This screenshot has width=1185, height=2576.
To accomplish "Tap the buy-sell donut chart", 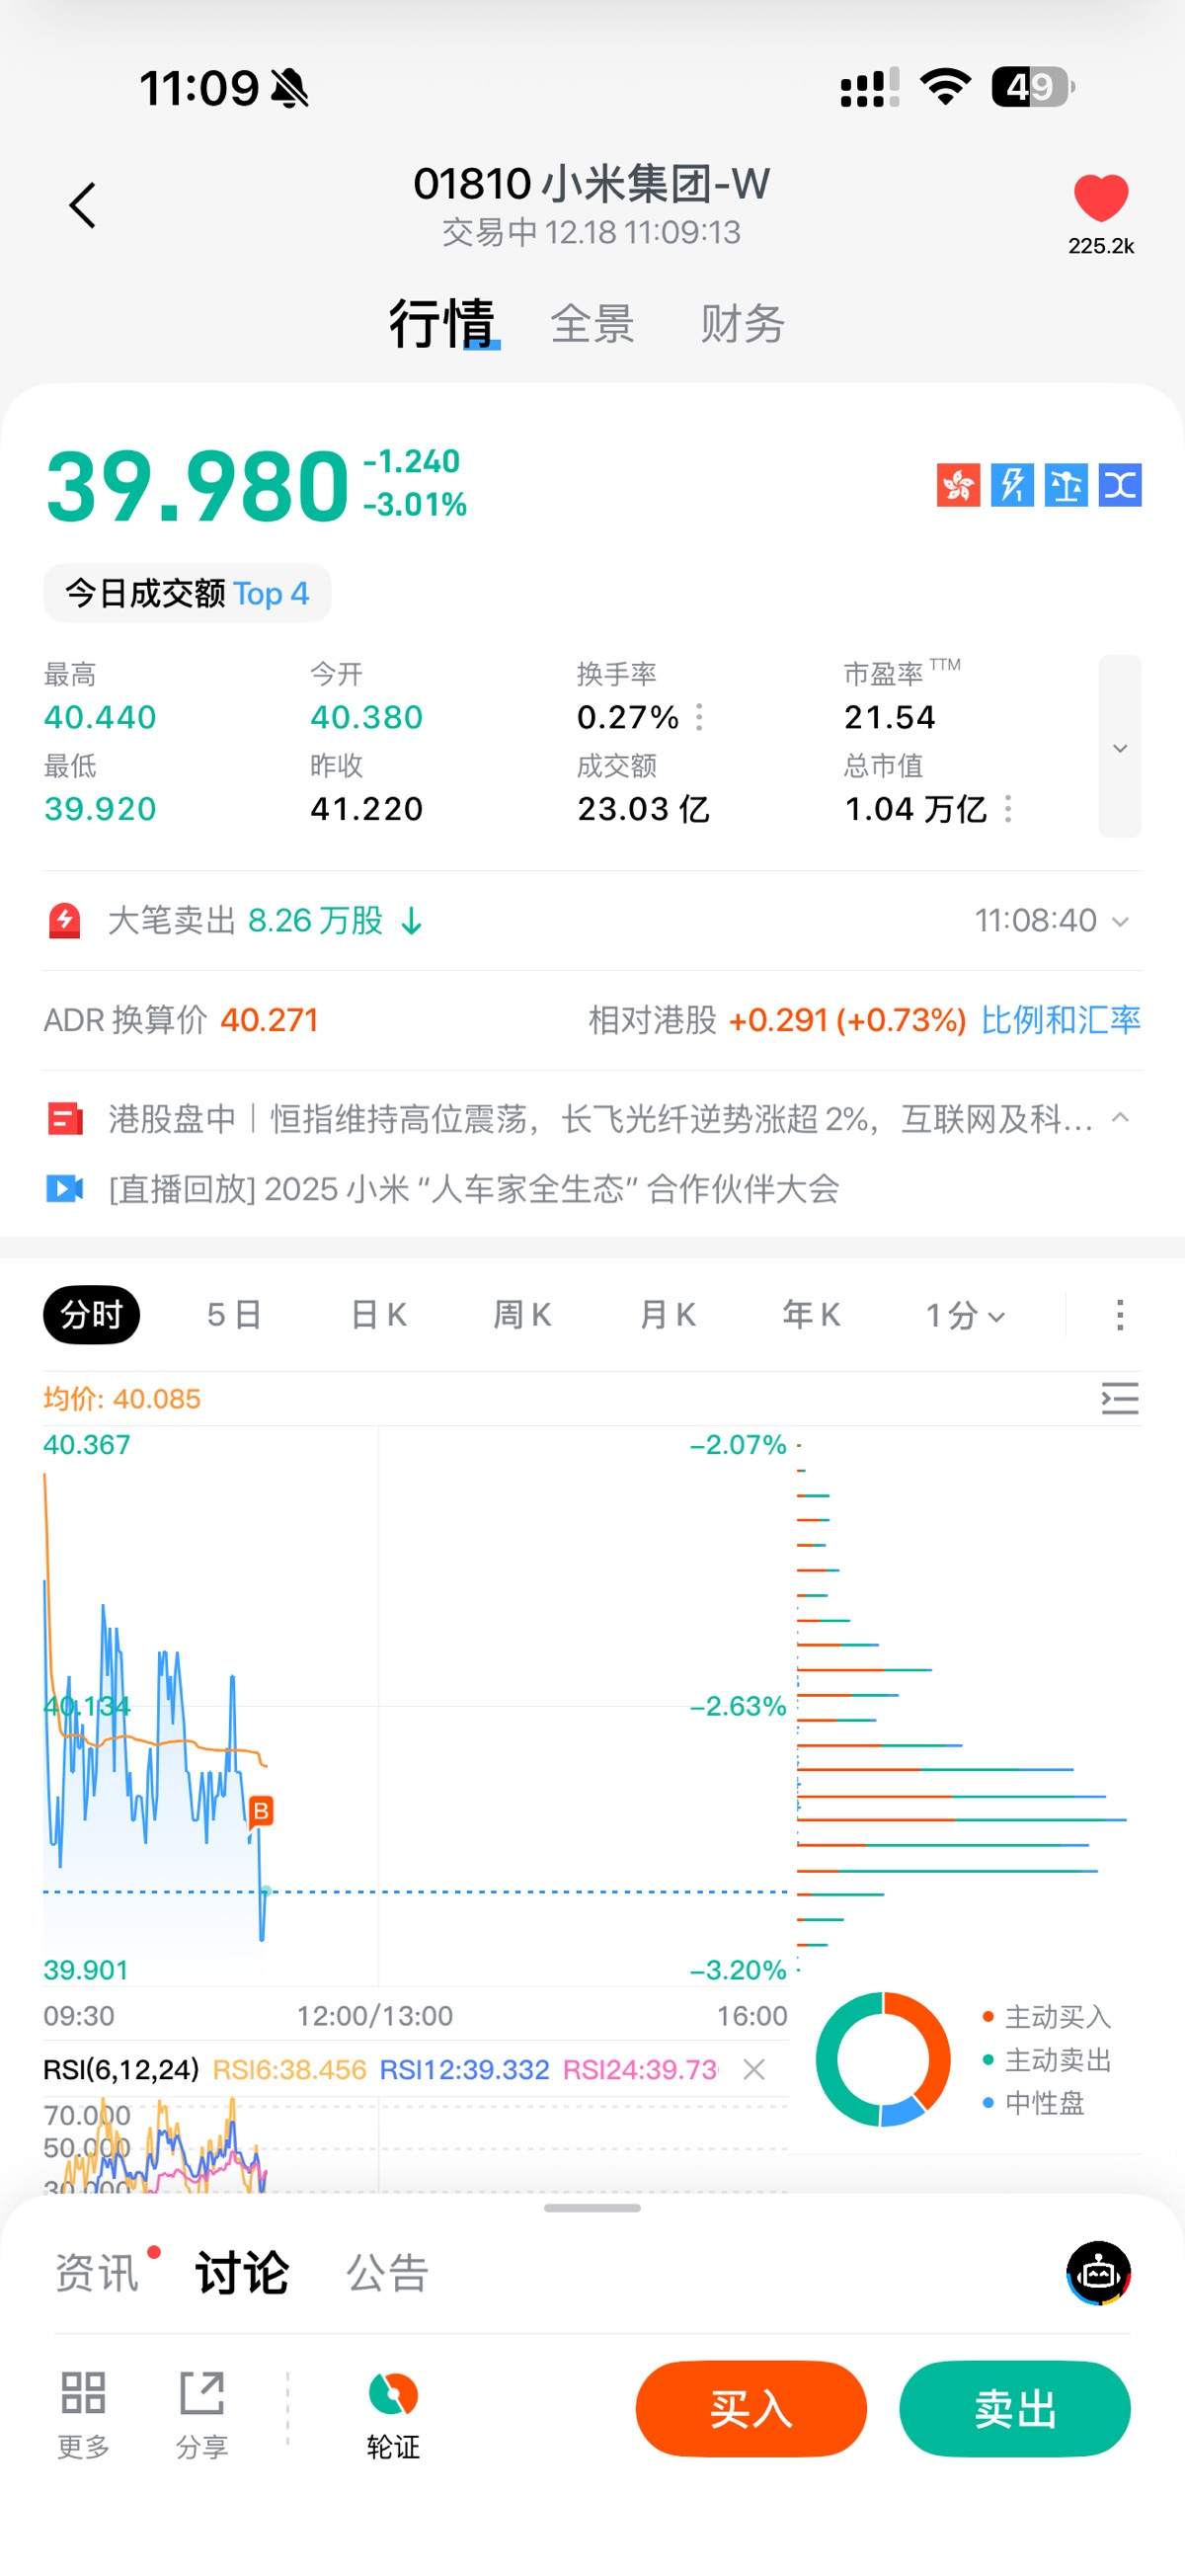I will coord(883,2059).
